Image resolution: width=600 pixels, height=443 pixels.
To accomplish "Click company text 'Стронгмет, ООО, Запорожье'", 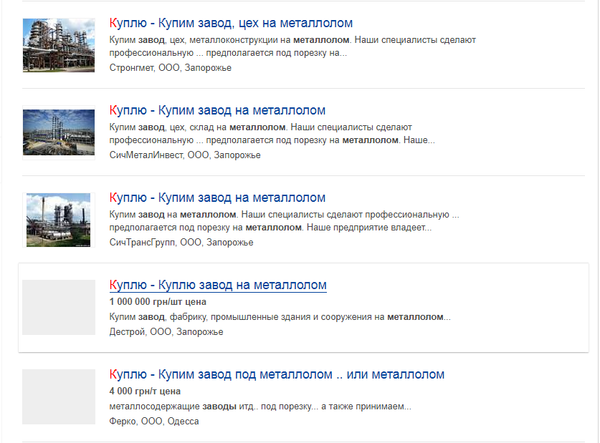I will (x=170, y=68).
